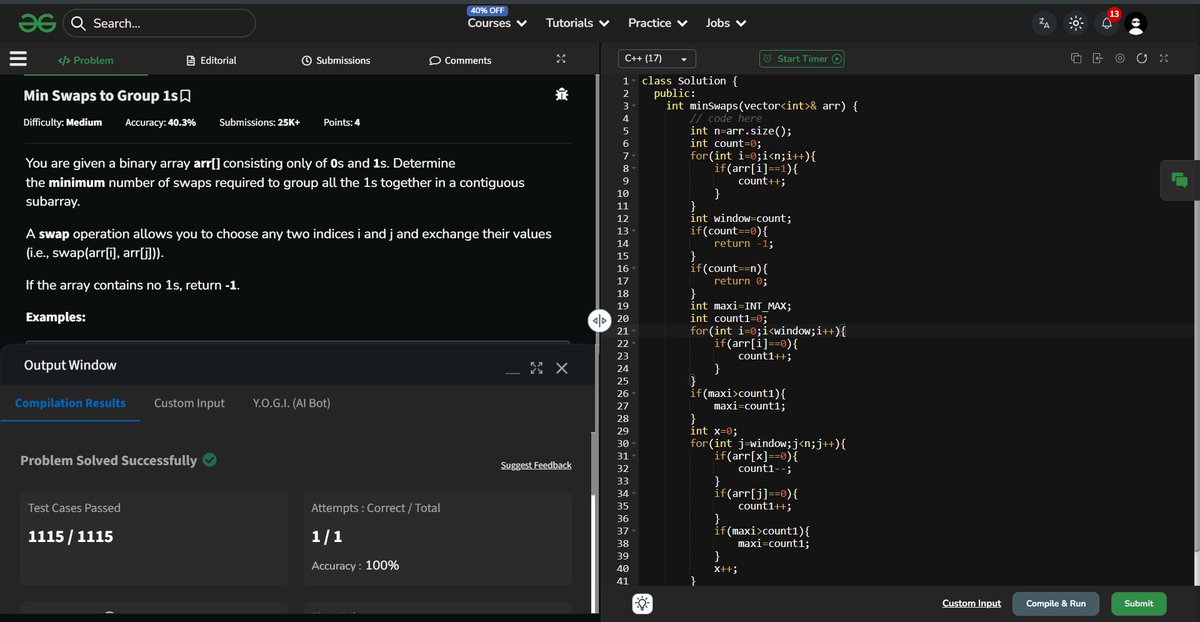Viewport: 1200px width, 622px height.
Task: Switch to the Editorial tab
Action: pyautogui.click(x=211, y=59)
